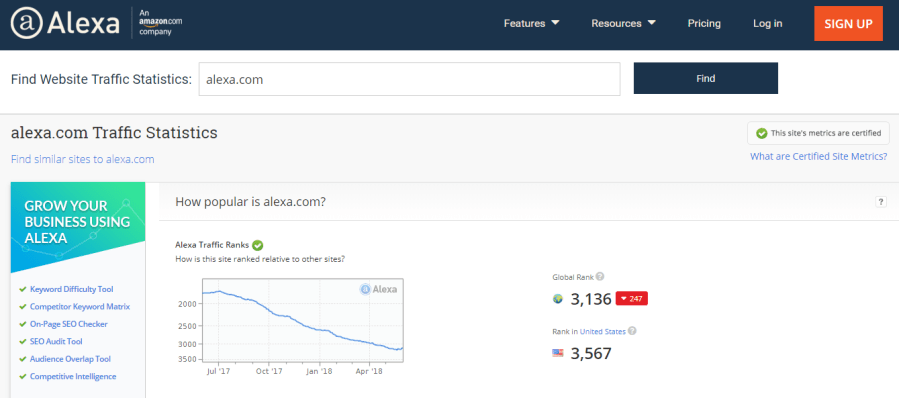Click the site's metrics are certified badge
Image resolution: width=899 pixels, height=398 pixels.
[818, 133]
